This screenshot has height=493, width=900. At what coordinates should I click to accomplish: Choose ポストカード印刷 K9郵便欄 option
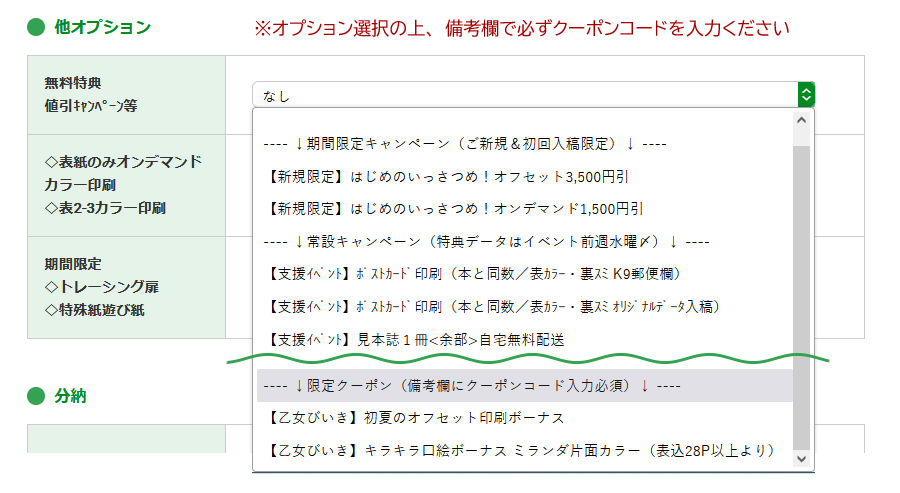[525, 274]
